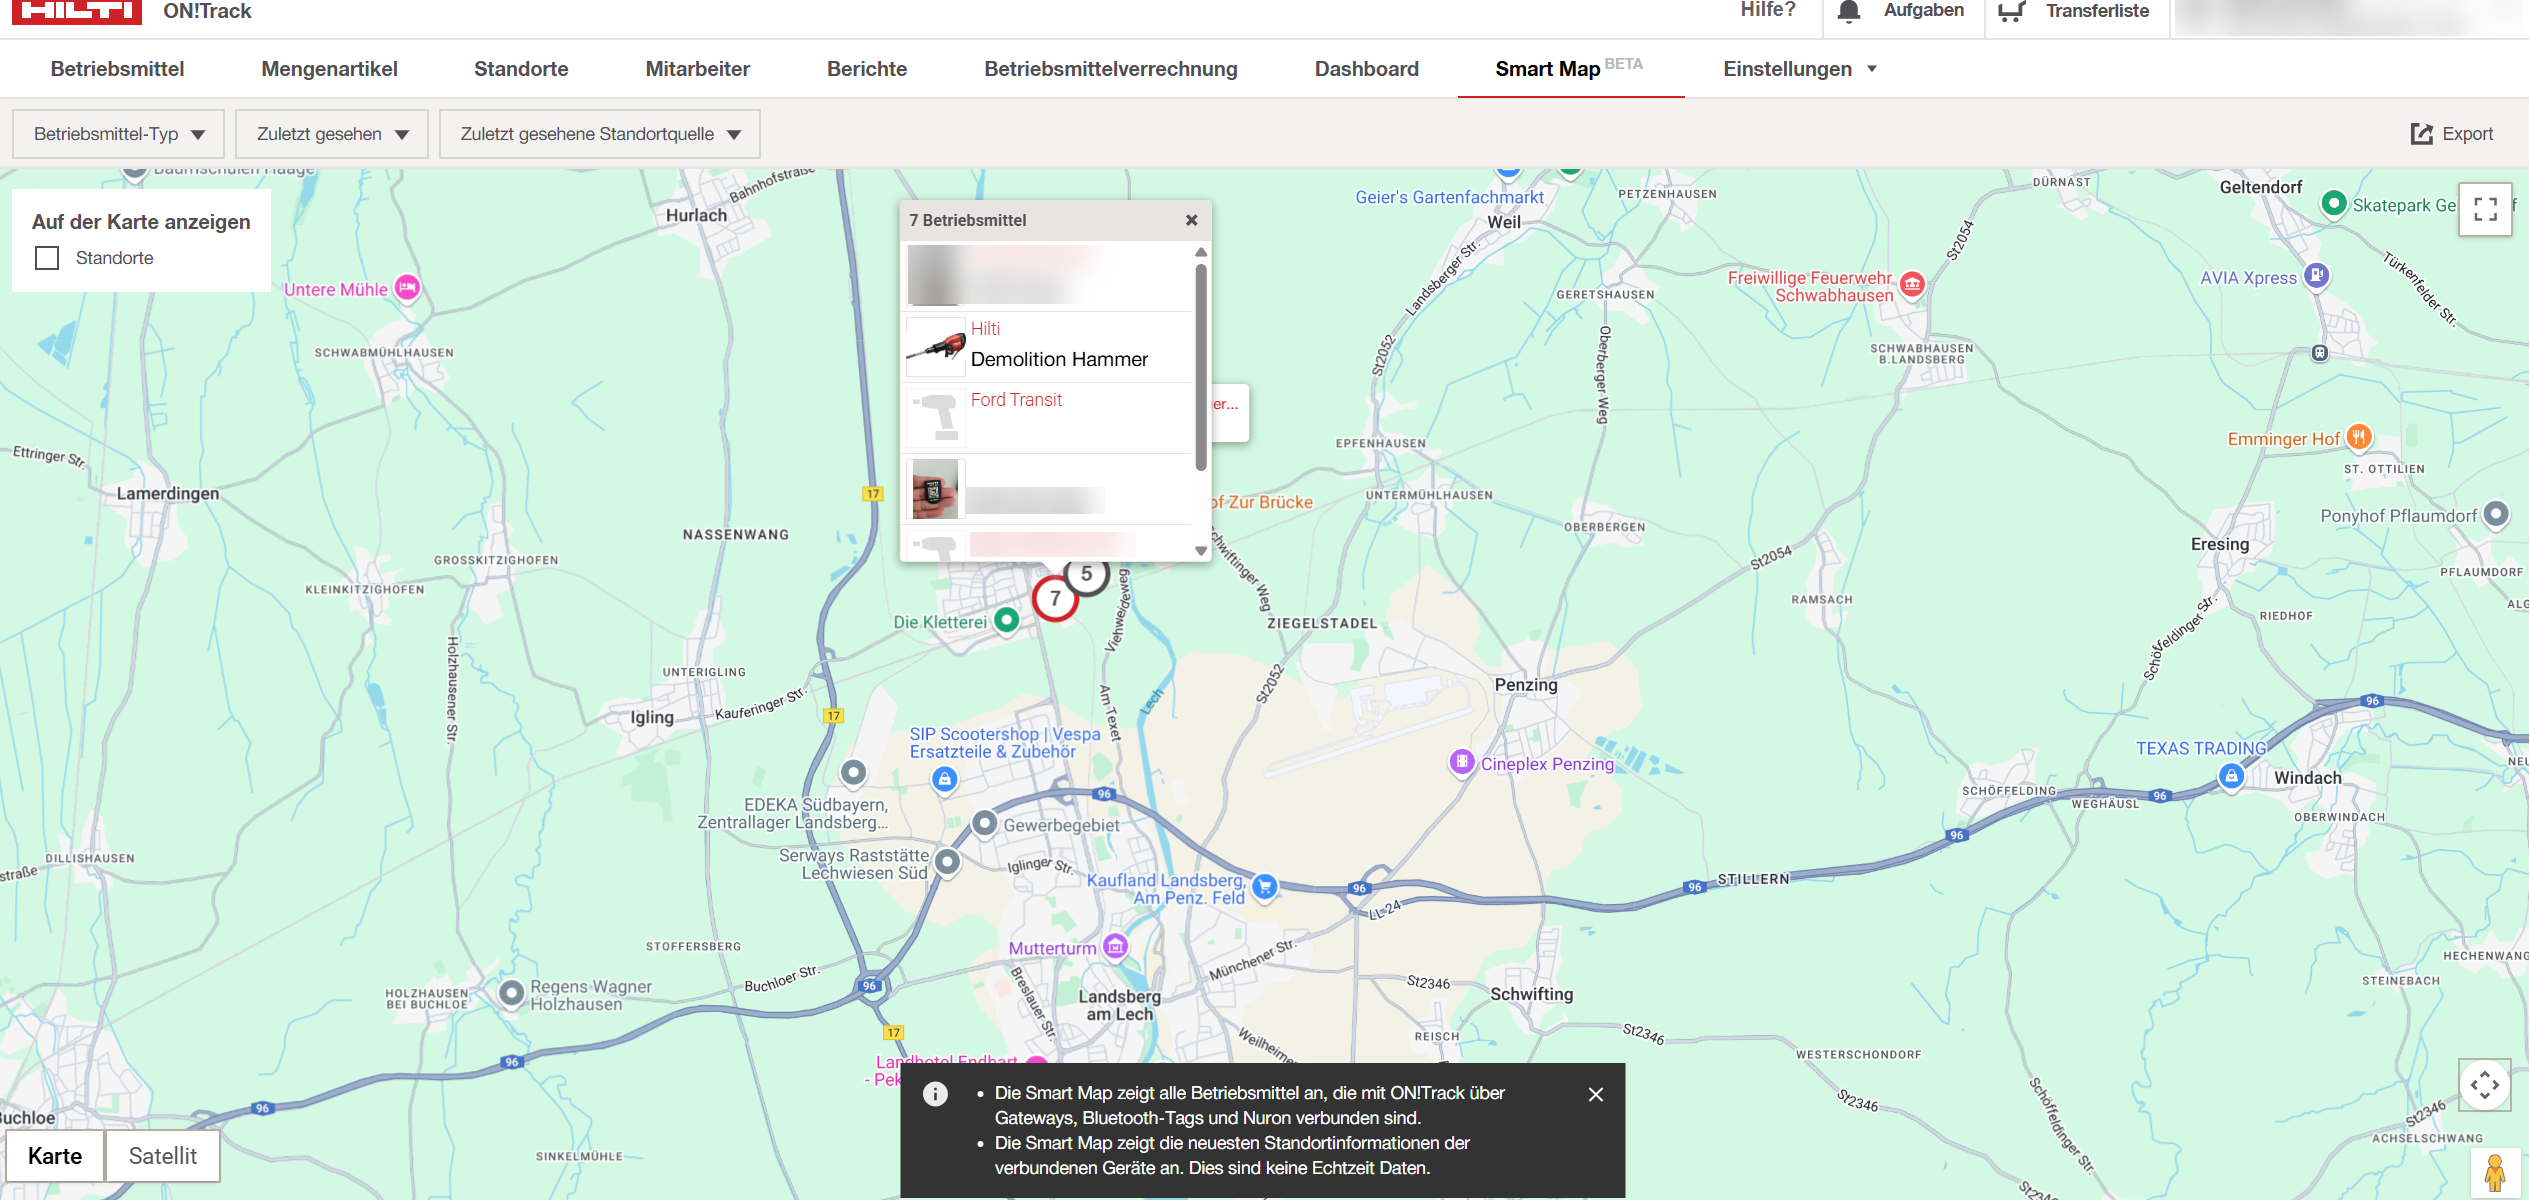
Task: Enable the Standorte checkbox
Action: coord(47,258)
